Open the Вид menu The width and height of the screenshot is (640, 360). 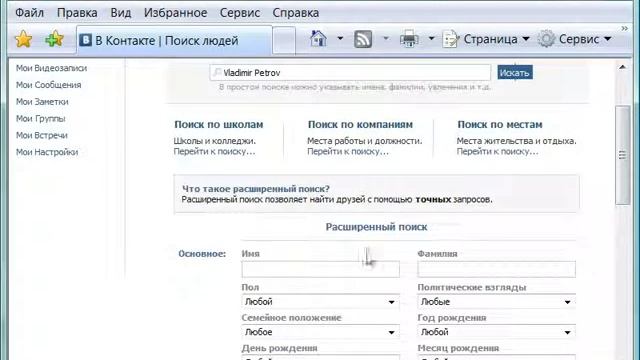point(121,13)
